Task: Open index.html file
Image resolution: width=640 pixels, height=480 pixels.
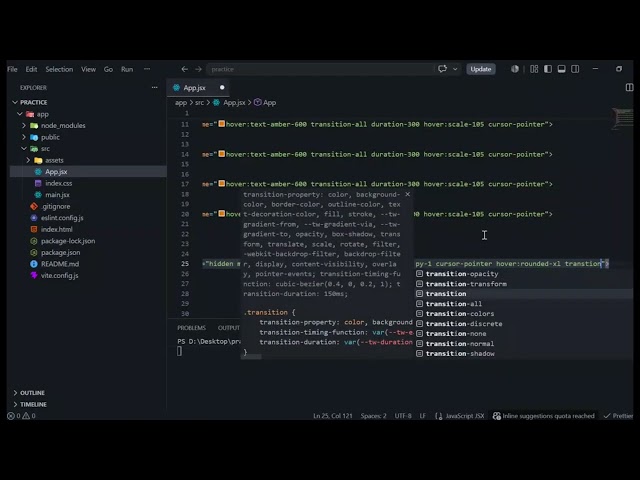Action: pyautogui.click(x=56, y=229)
